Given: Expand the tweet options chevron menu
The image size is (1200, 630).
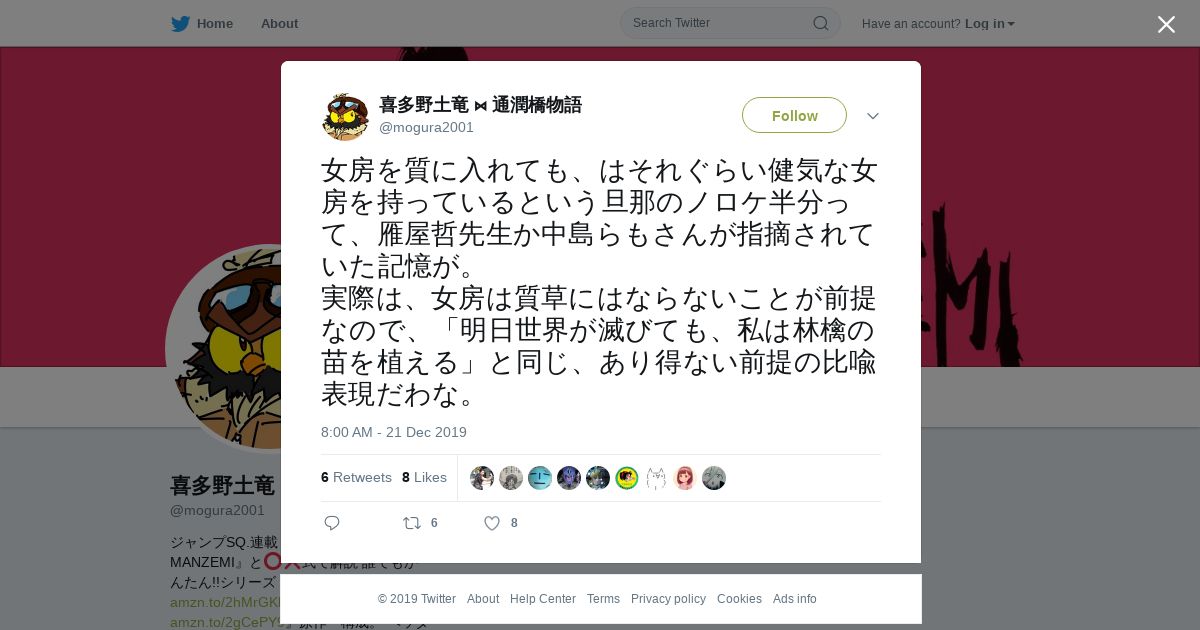Looking at the screenshot, I should [873, 116].
